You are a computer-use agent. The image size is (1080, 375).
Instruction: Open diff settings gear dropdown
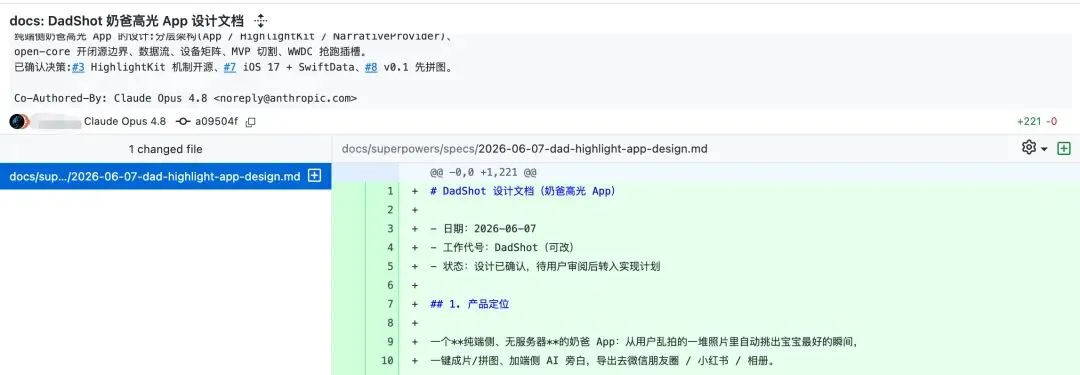[x=1035, y=148]
